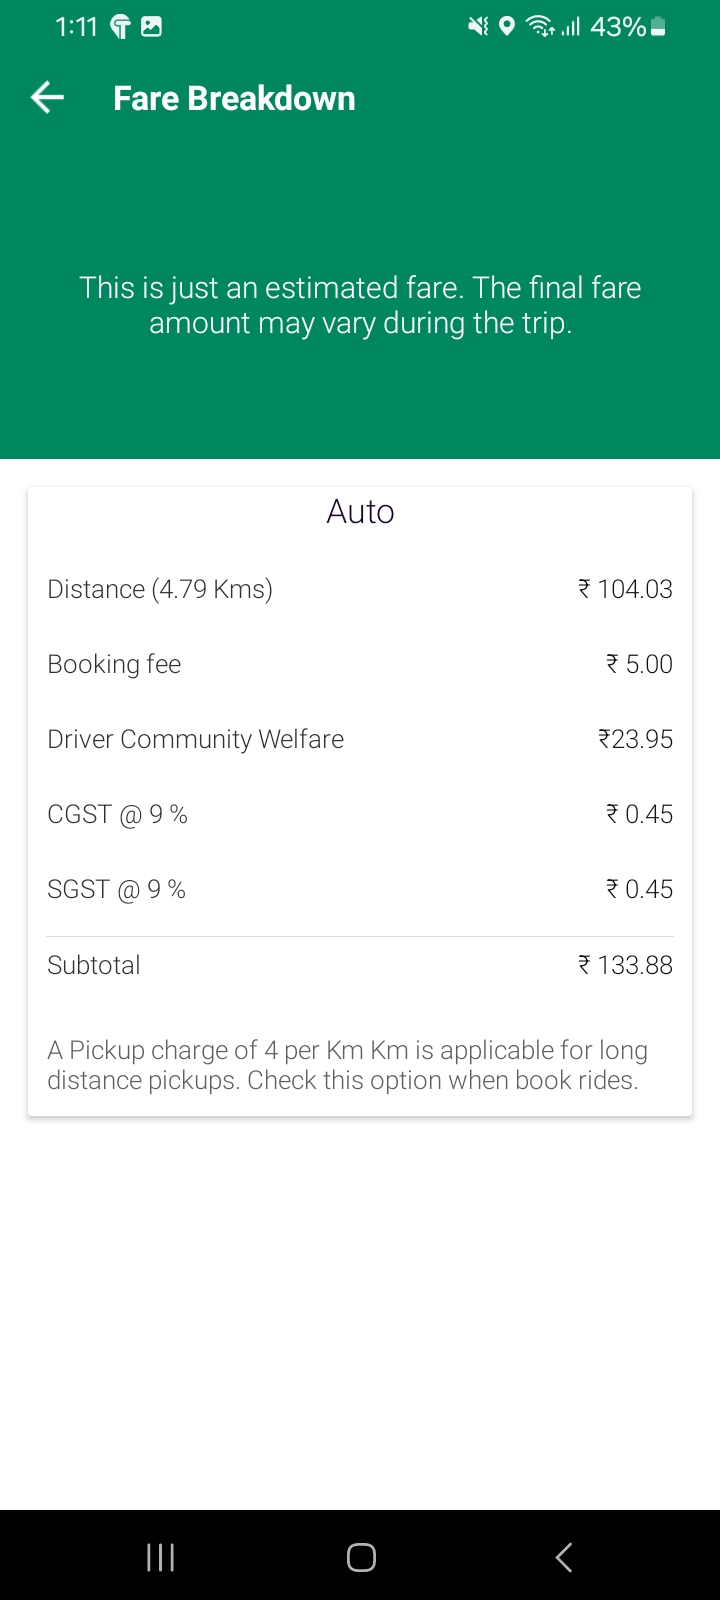Tap the Driver Community Welfare label
The width and height of the screenshot is (720, 1600).
[x=196, y=739]
